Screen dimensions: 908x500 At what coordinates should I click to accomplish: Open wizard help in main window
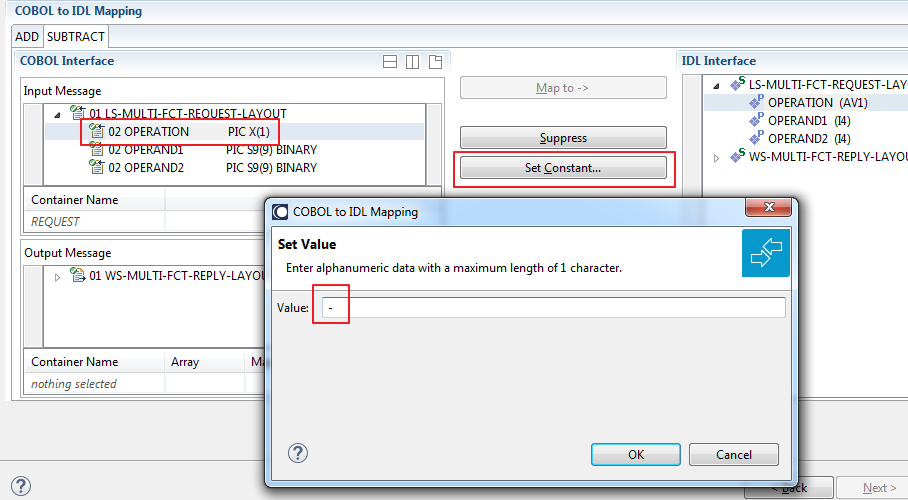pos(21,486)
